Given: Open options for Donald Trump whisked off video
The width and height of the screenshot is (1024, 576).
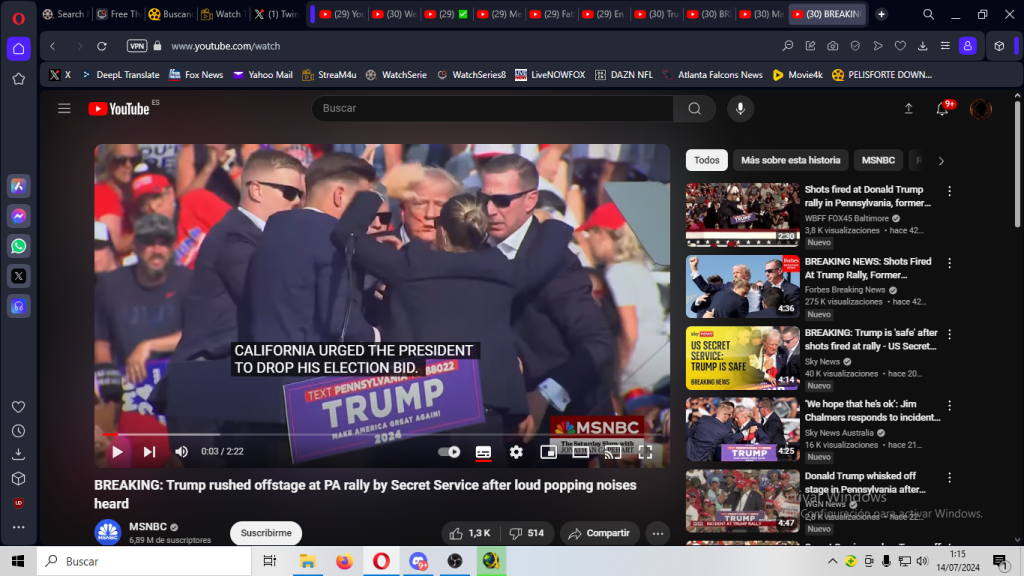Looking at the screenshot, I should [950, 478].
